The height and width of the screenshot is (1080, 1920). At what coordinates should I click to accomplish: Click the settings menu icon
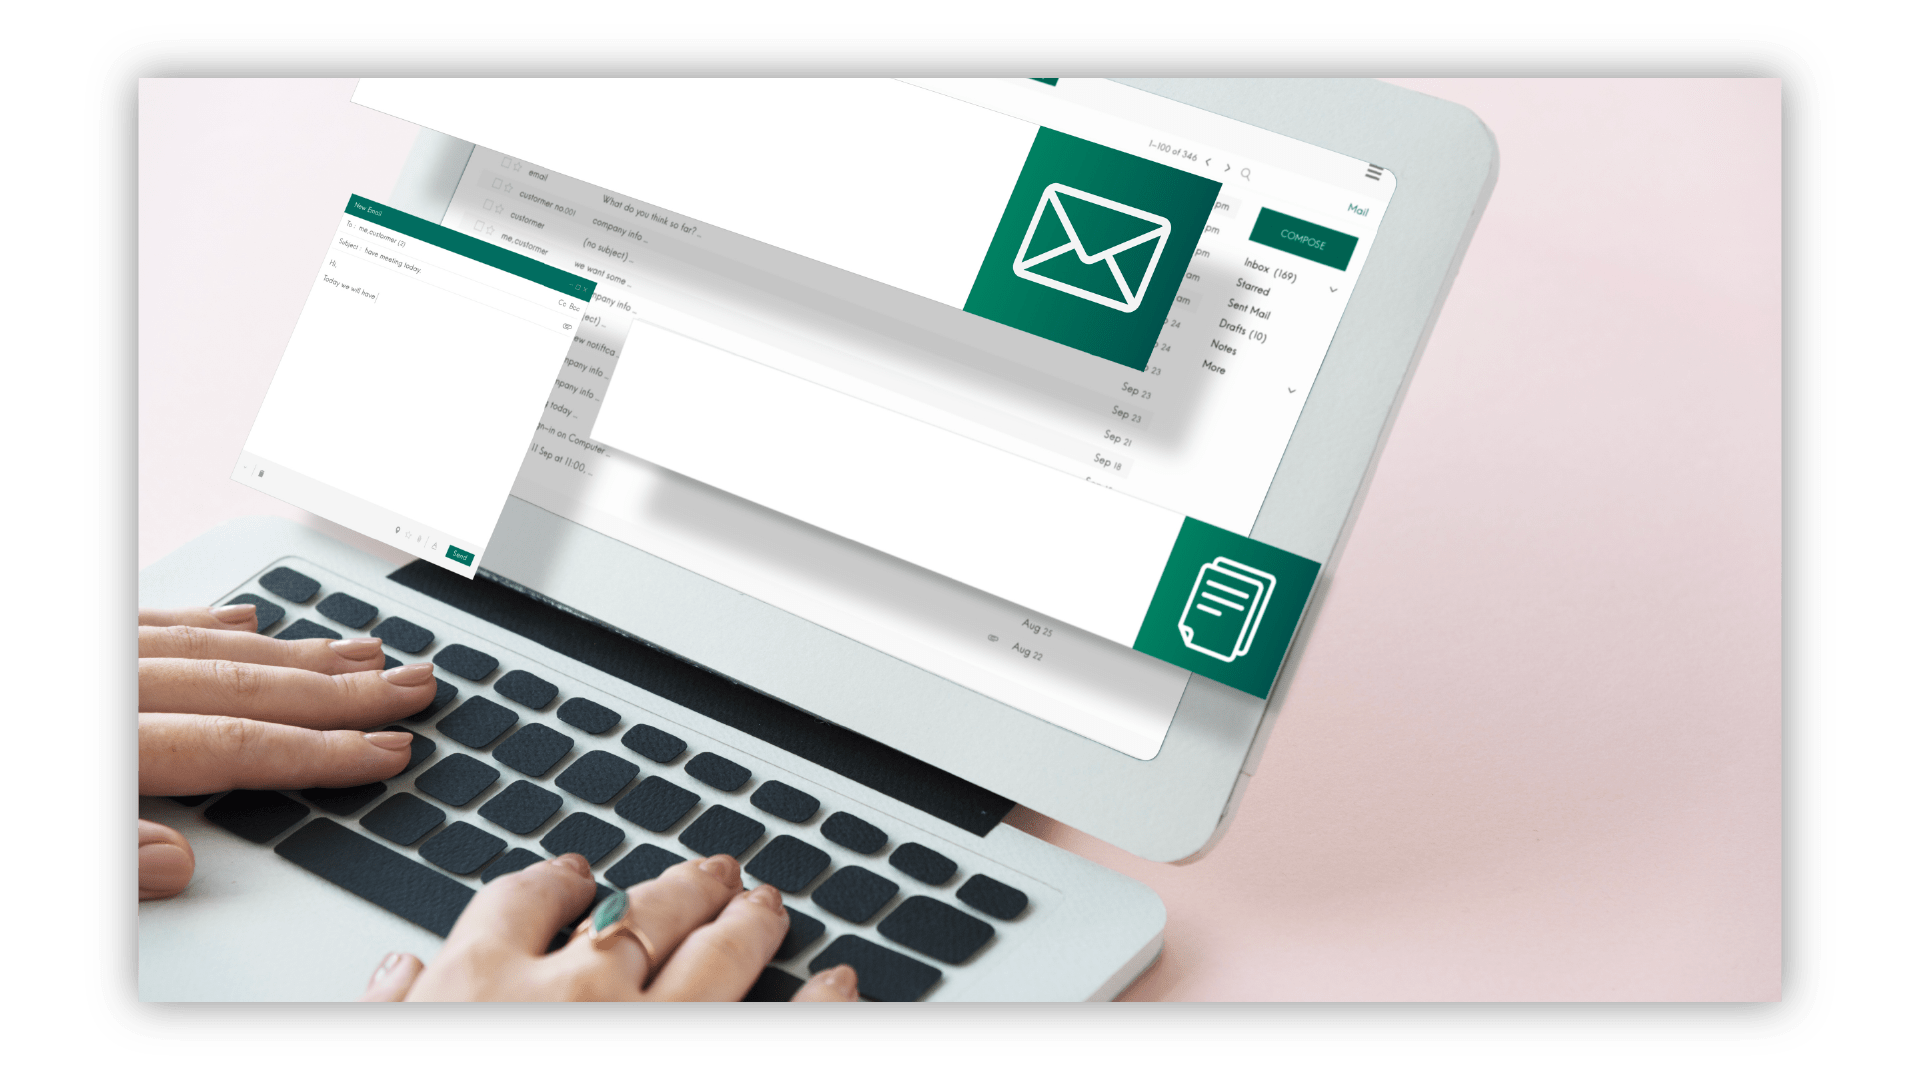tap(1373, 171)
